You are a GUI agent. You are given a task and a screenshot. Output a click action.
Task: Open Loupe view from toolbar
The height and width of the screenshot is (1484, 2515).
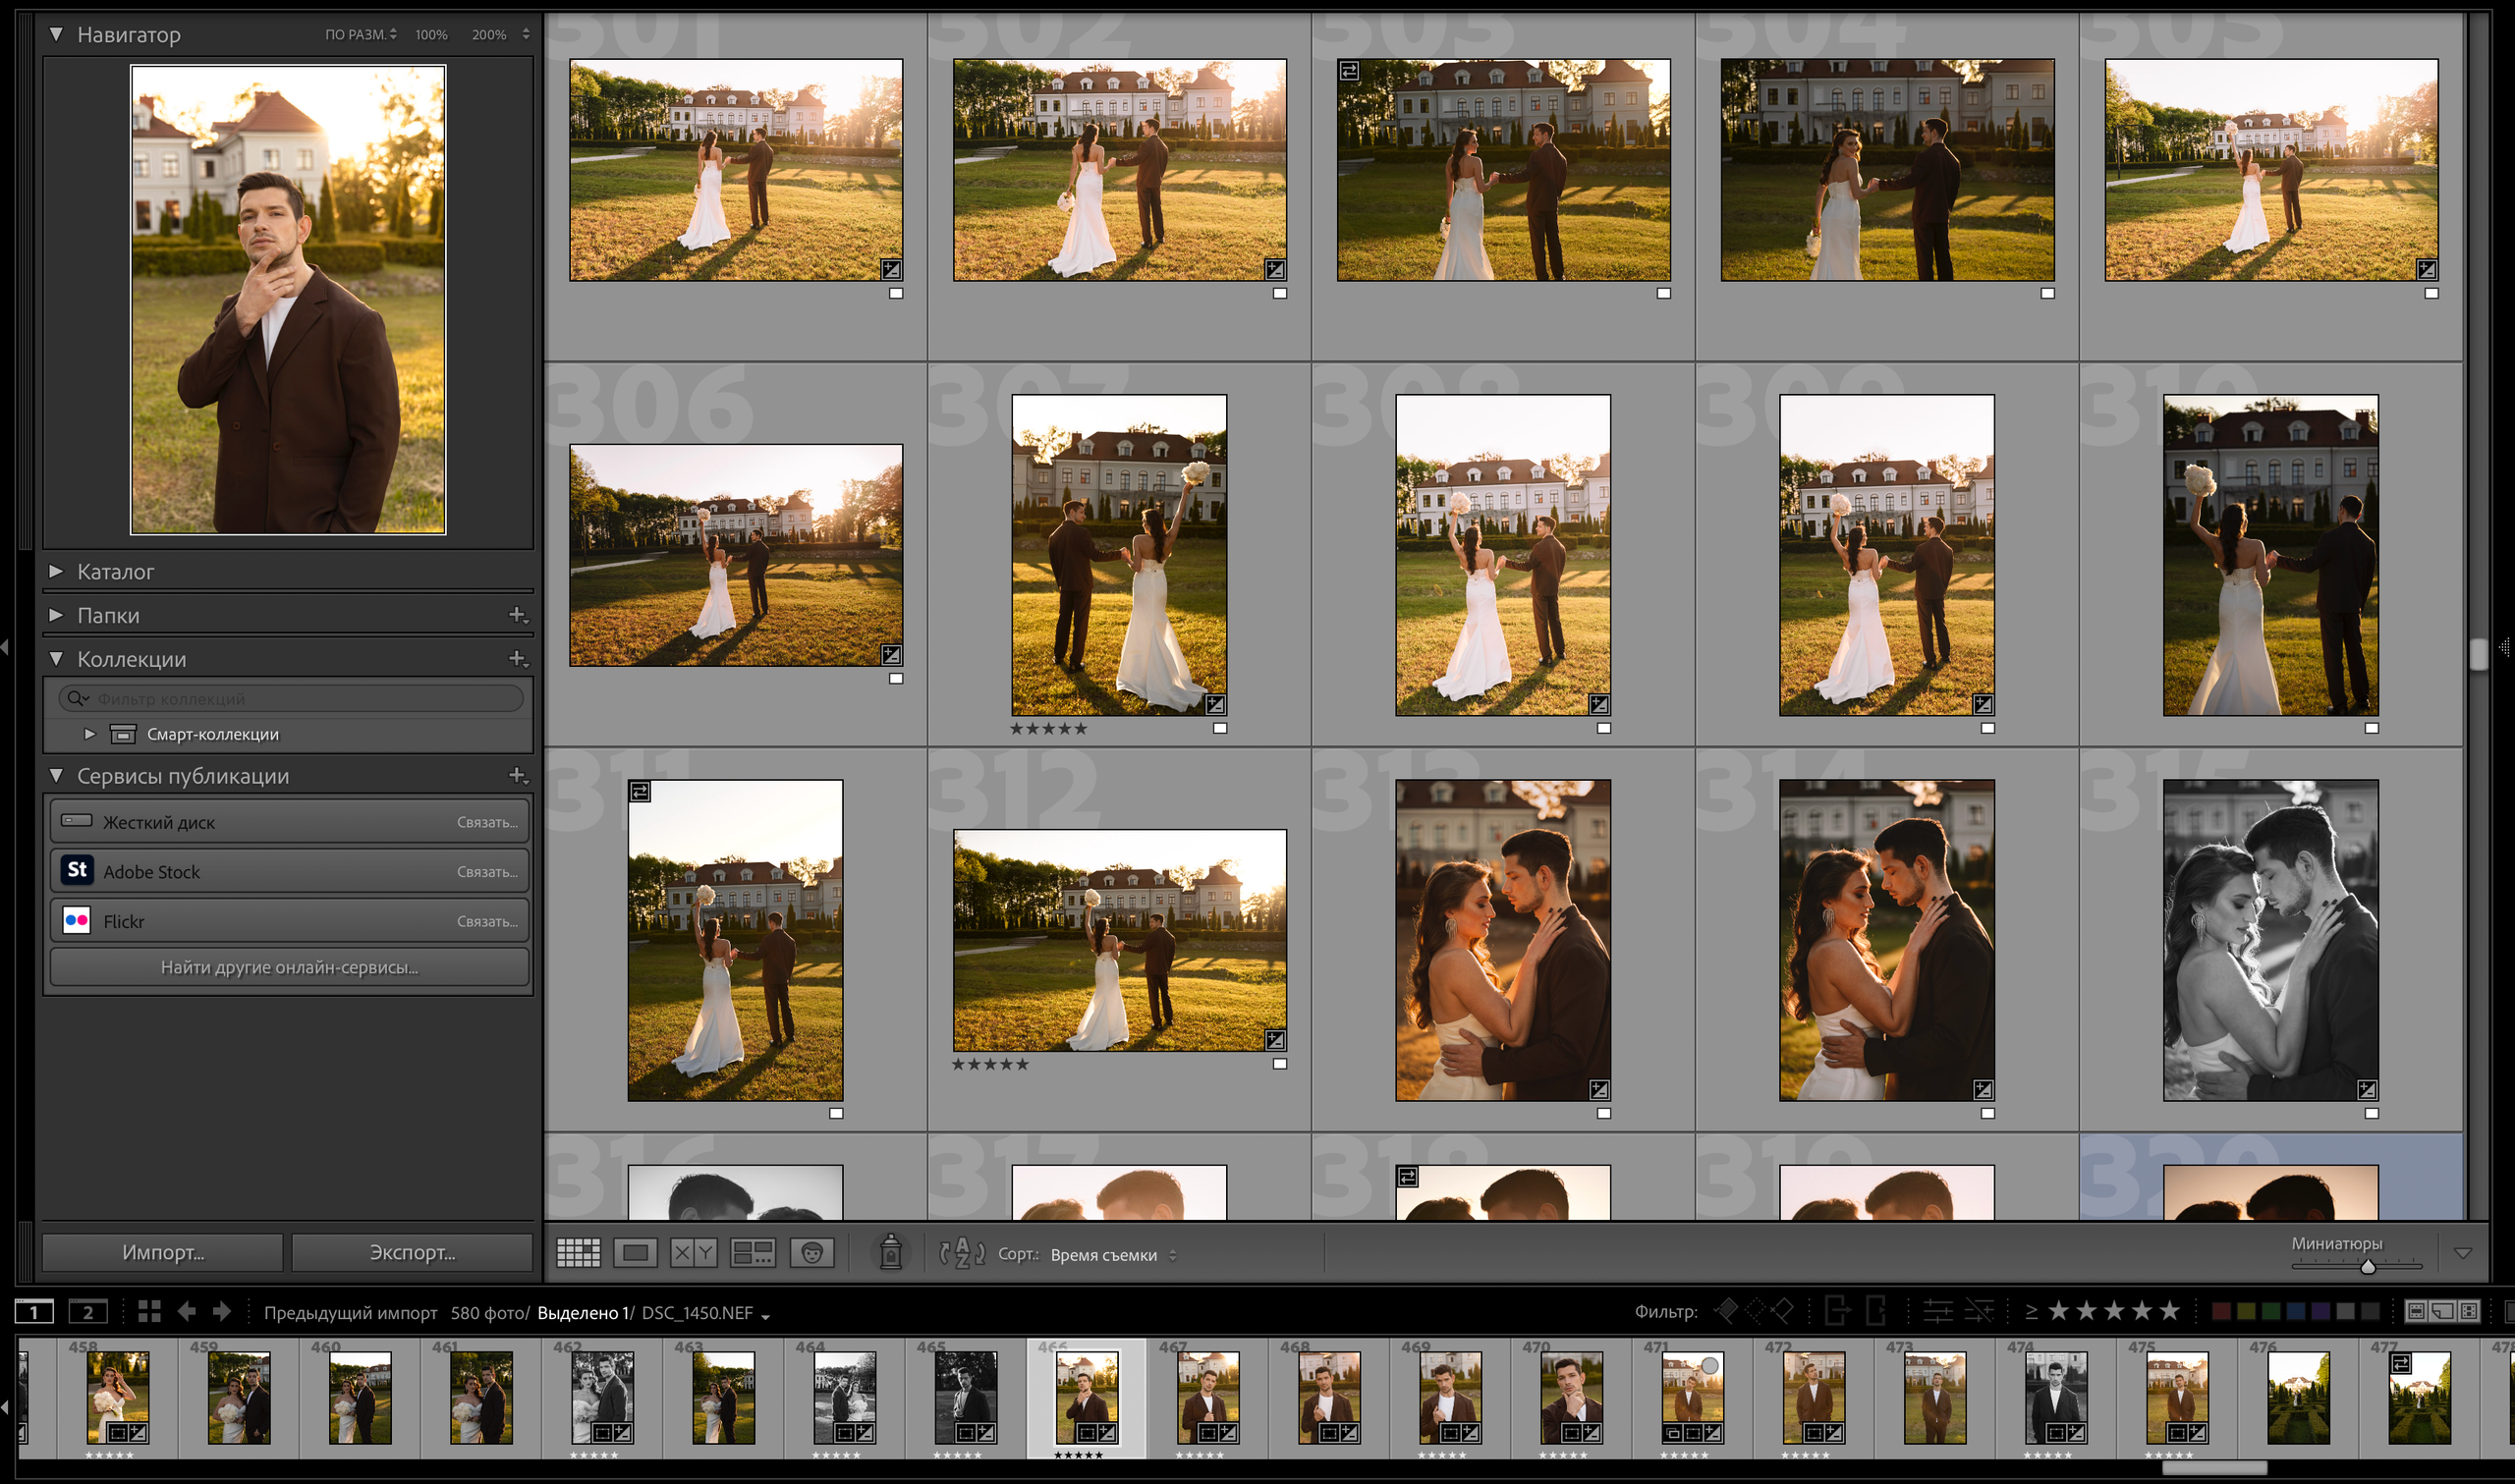636,1253
